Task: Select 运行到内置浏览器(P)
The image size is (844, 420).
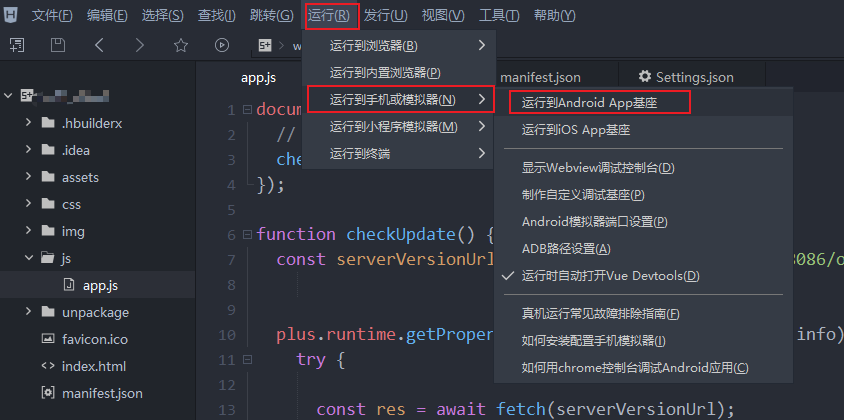Action: pos(398,72)
